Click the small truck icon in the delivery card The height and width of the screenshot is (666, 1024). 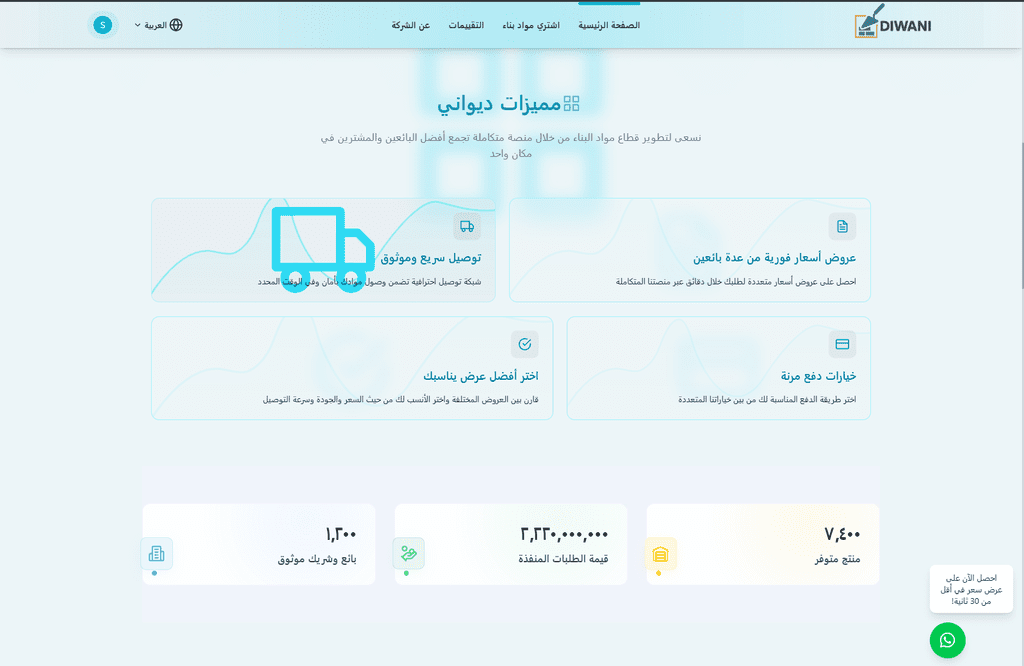467,227
